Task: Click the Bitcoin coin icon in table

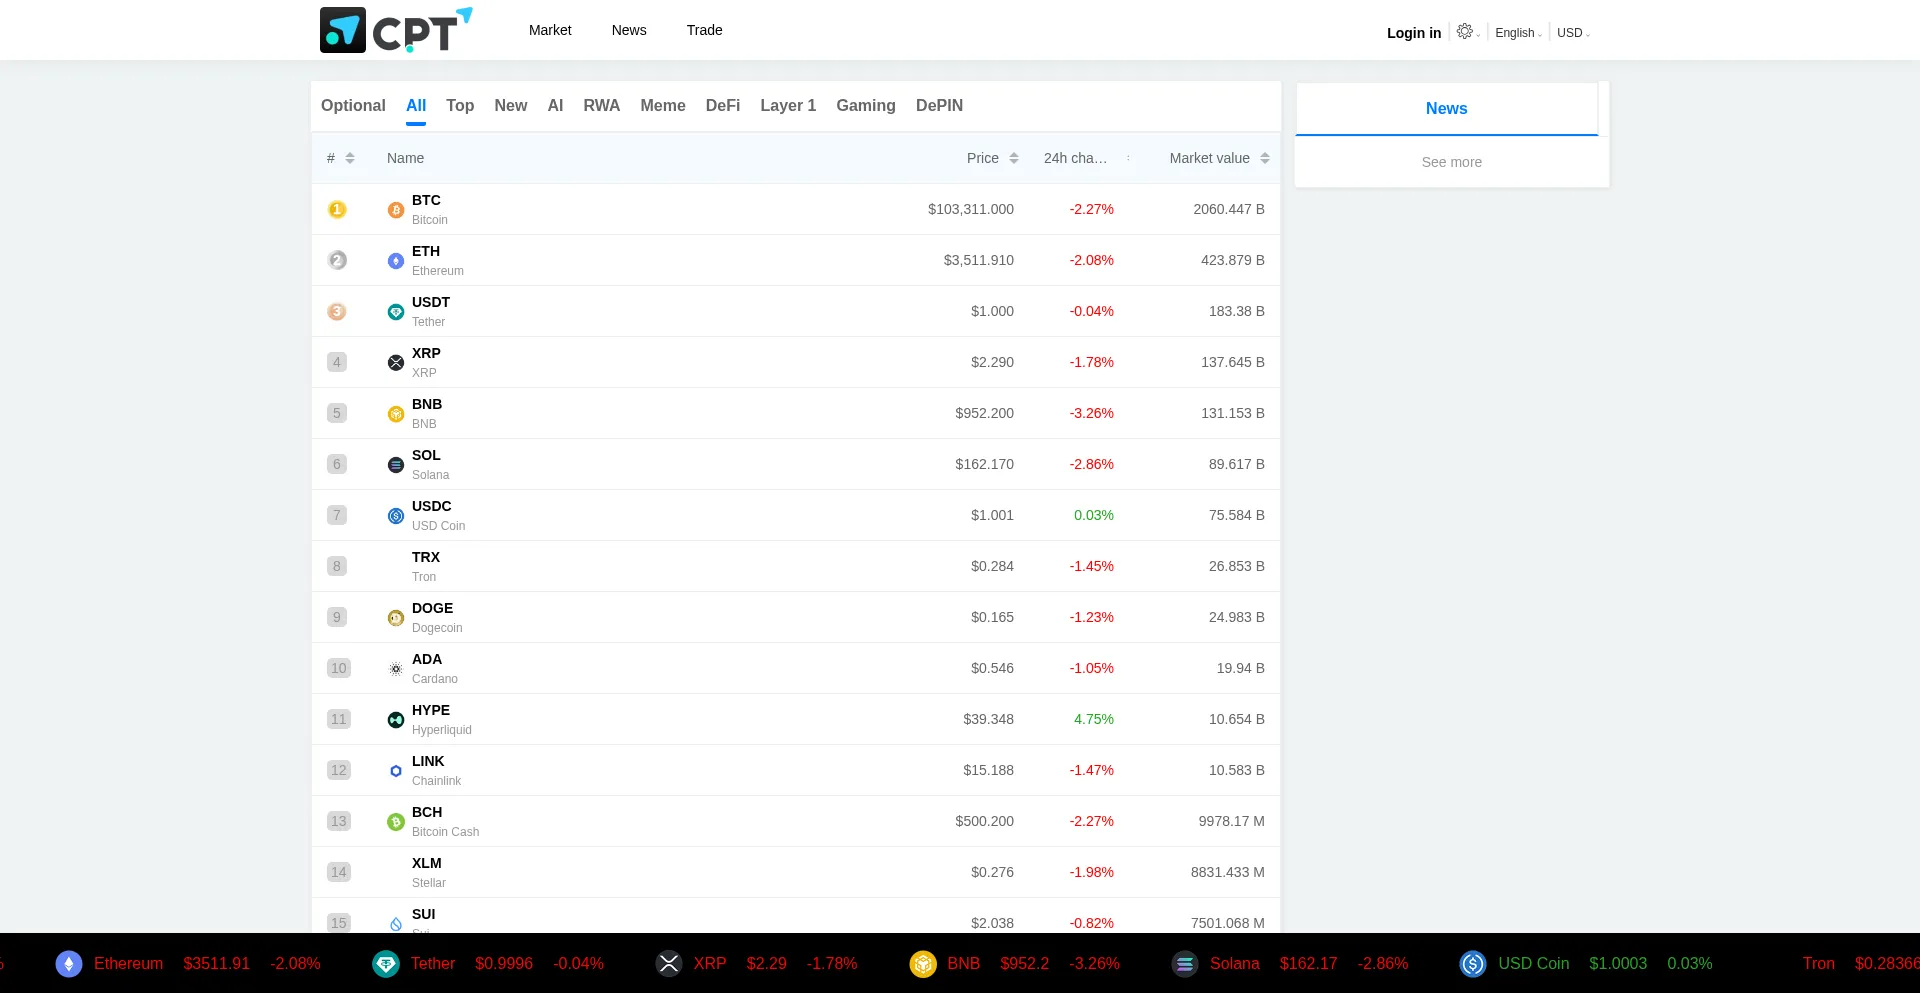Action: [396, 210]
